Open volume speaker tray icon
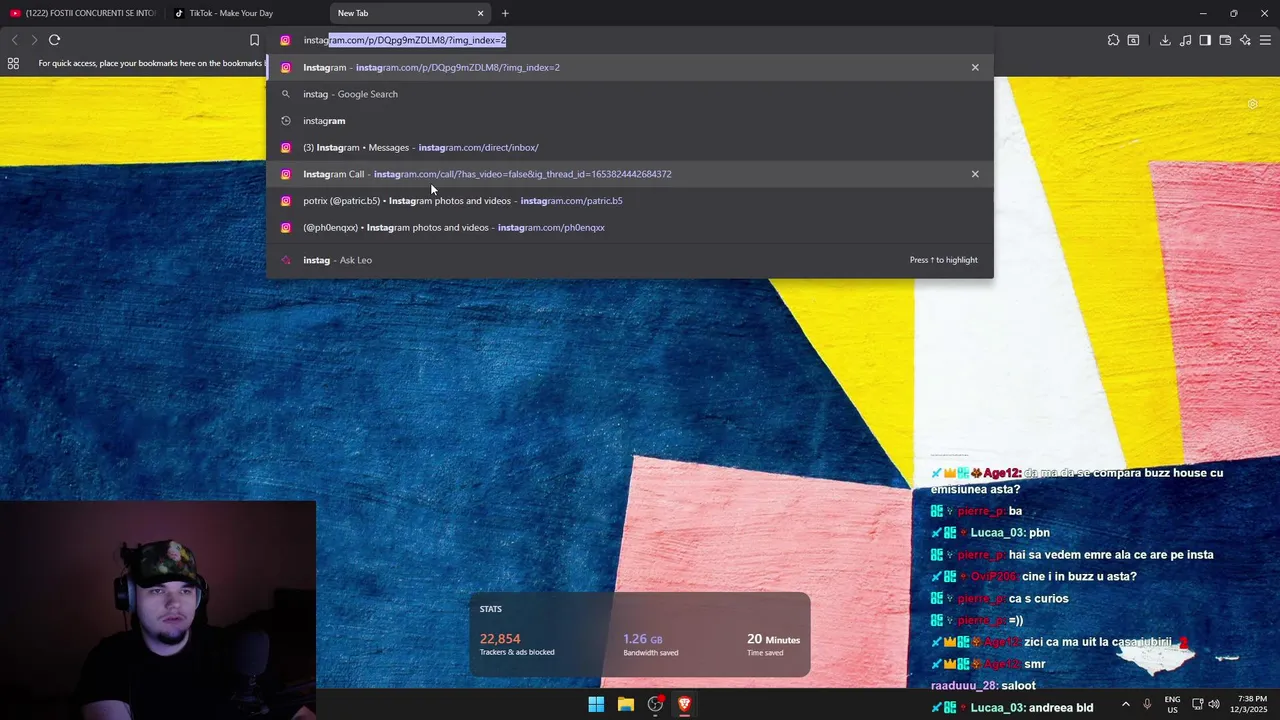 pyautogui.click(x=1214, y=704)
